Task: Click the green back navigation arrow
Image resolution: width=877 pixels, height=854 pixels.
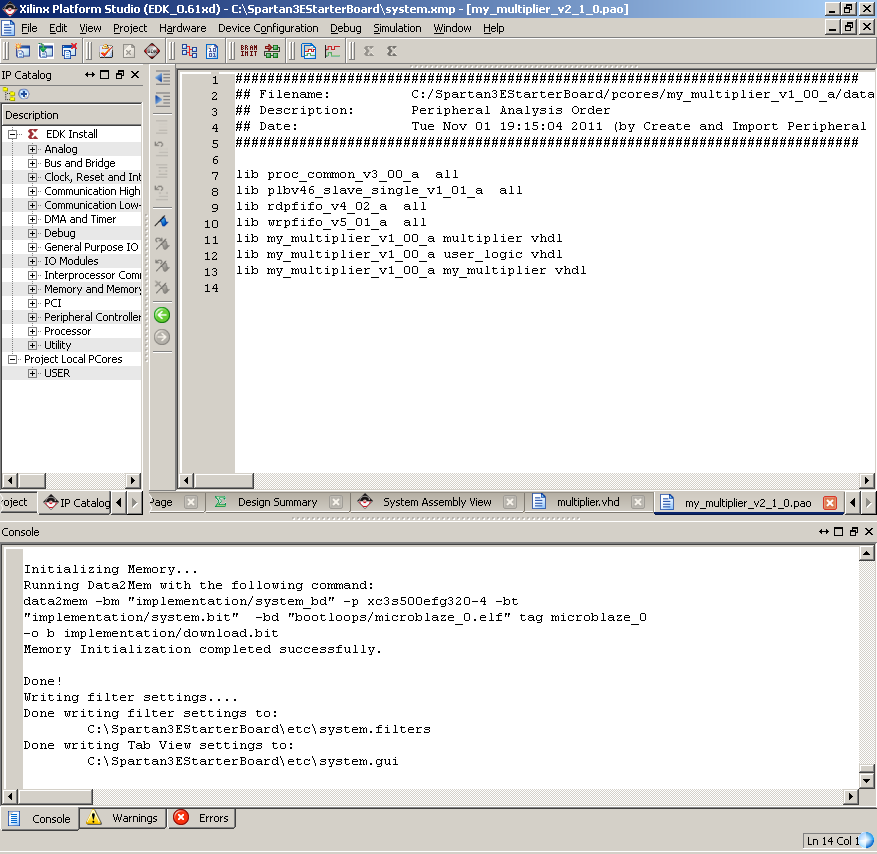Action: click(162, 315)
